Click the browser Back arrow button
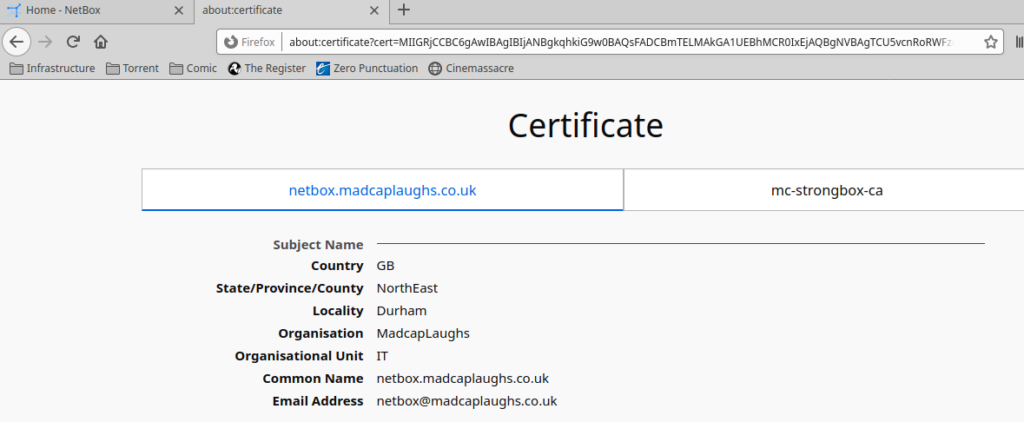1024x422 pixels. point(17,42)
